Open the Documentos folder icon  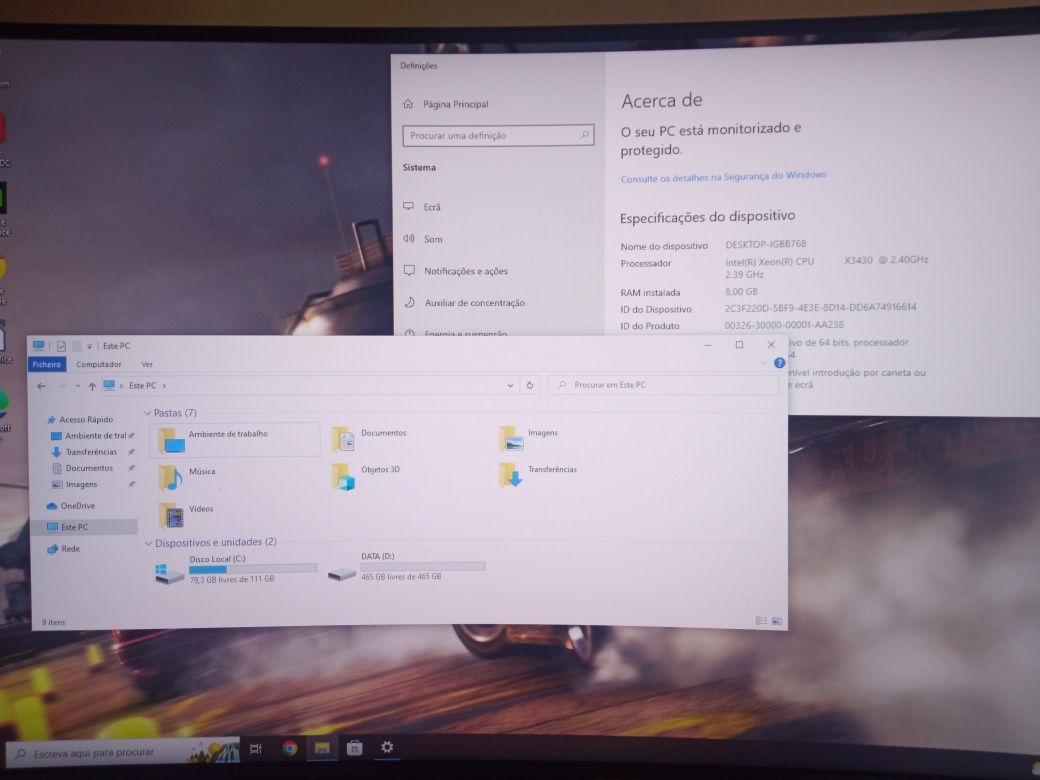tap(343, 439)
